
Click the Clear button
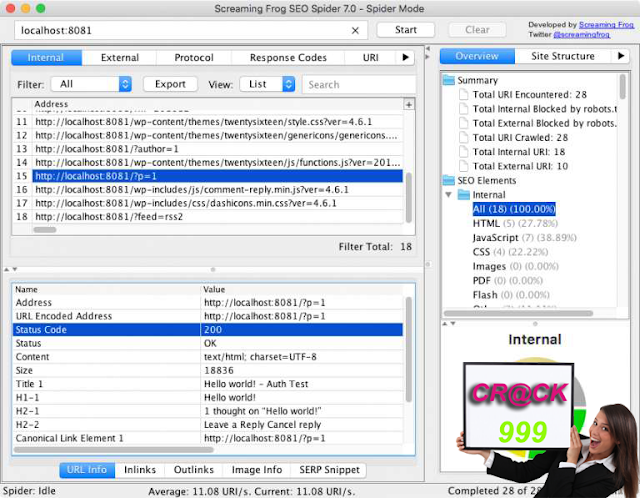pyautogui.click(x=477, y=30)
